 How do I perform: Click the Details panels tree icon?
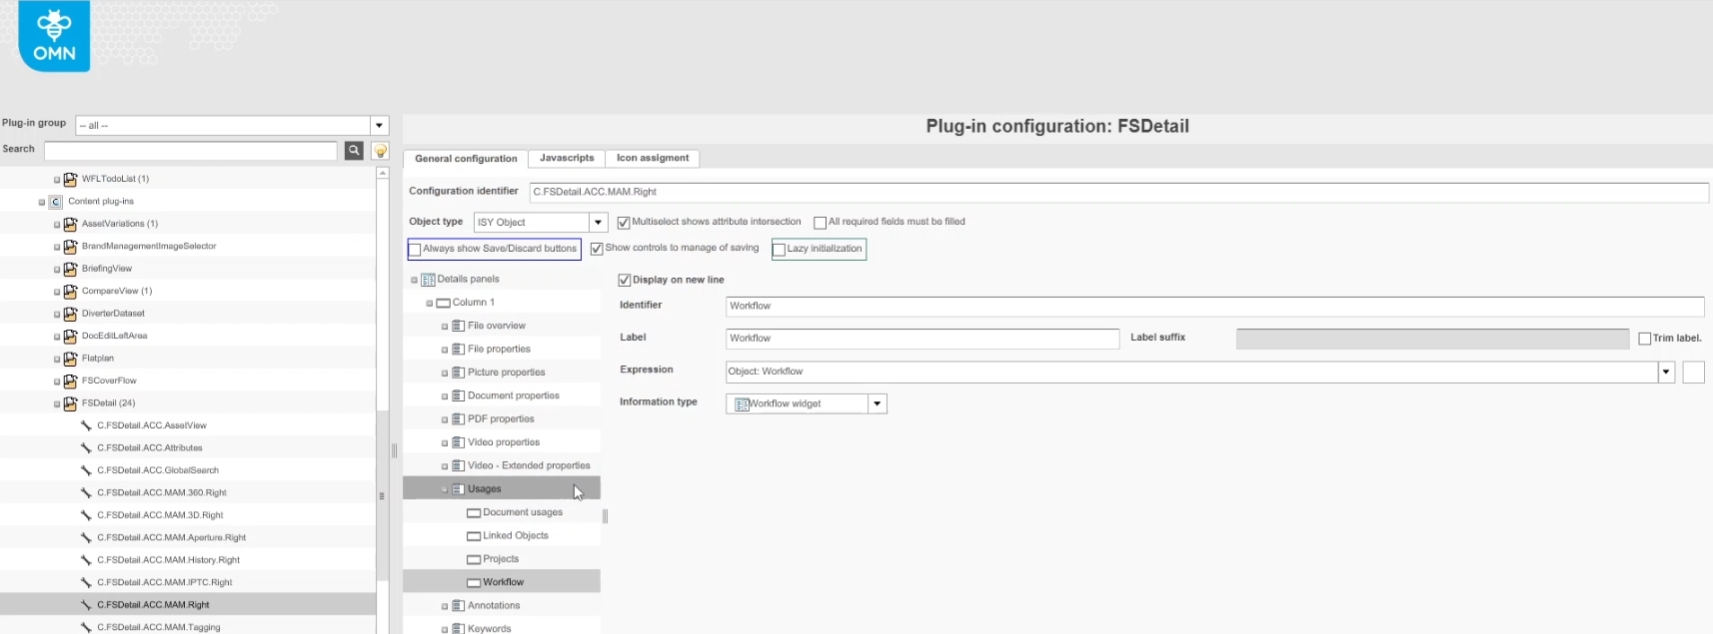(x=428, y=280)
